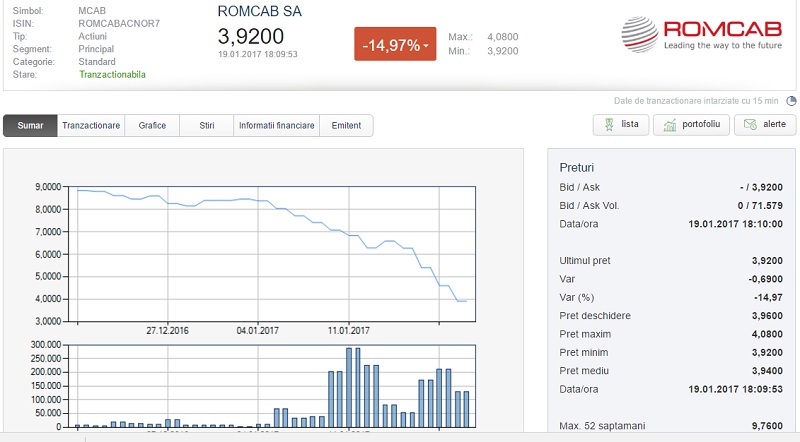The height and width of the screenshot is (442, 800).
Task: Open the Stiri tab
Action: click(x=207, y=126)
